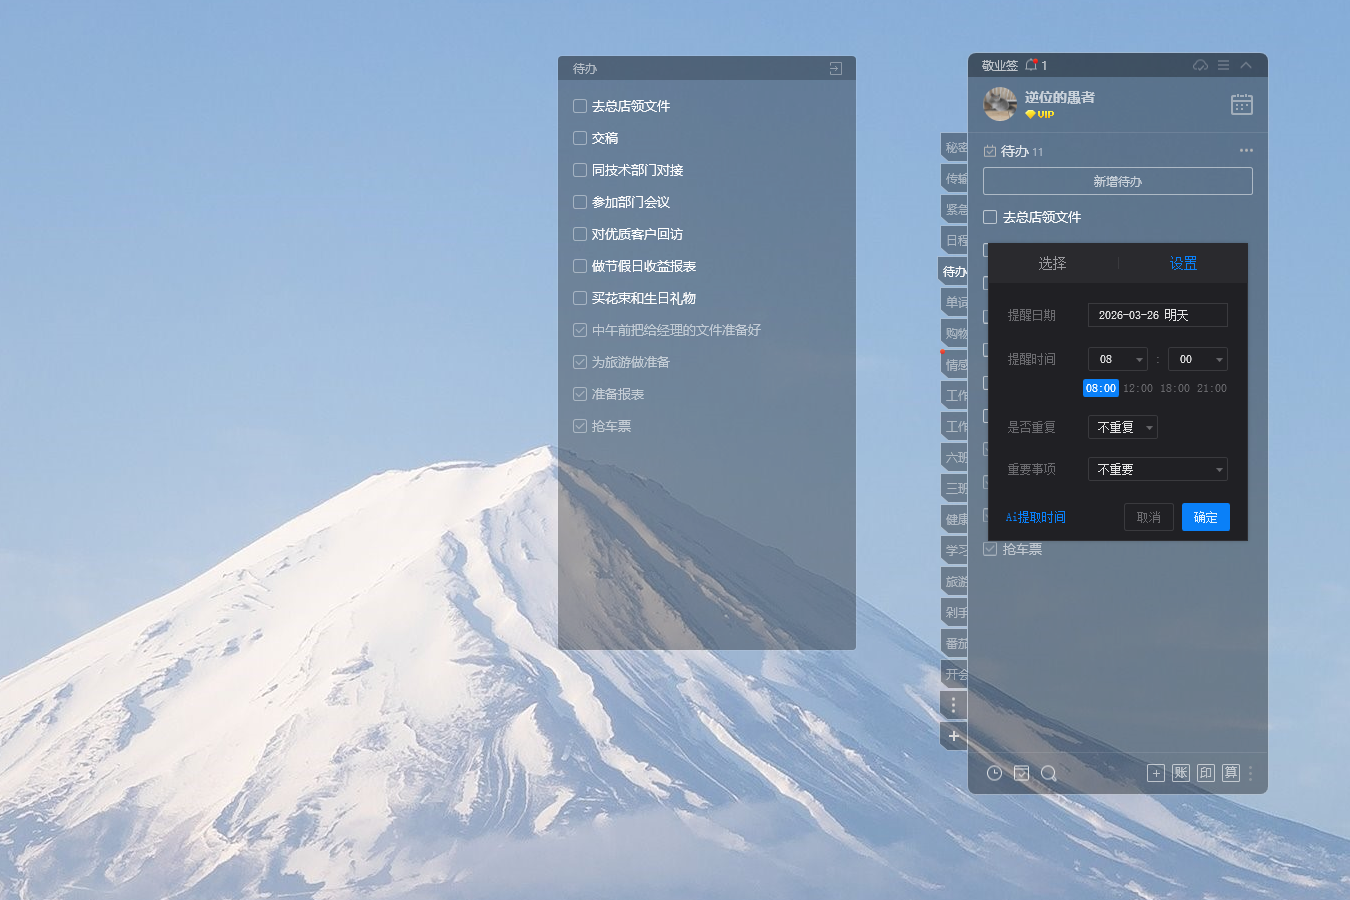This screenshot has height=900, width=1350.
Task: Open the calendar view icon beside the profile
Action: [x=1241, y=104]
